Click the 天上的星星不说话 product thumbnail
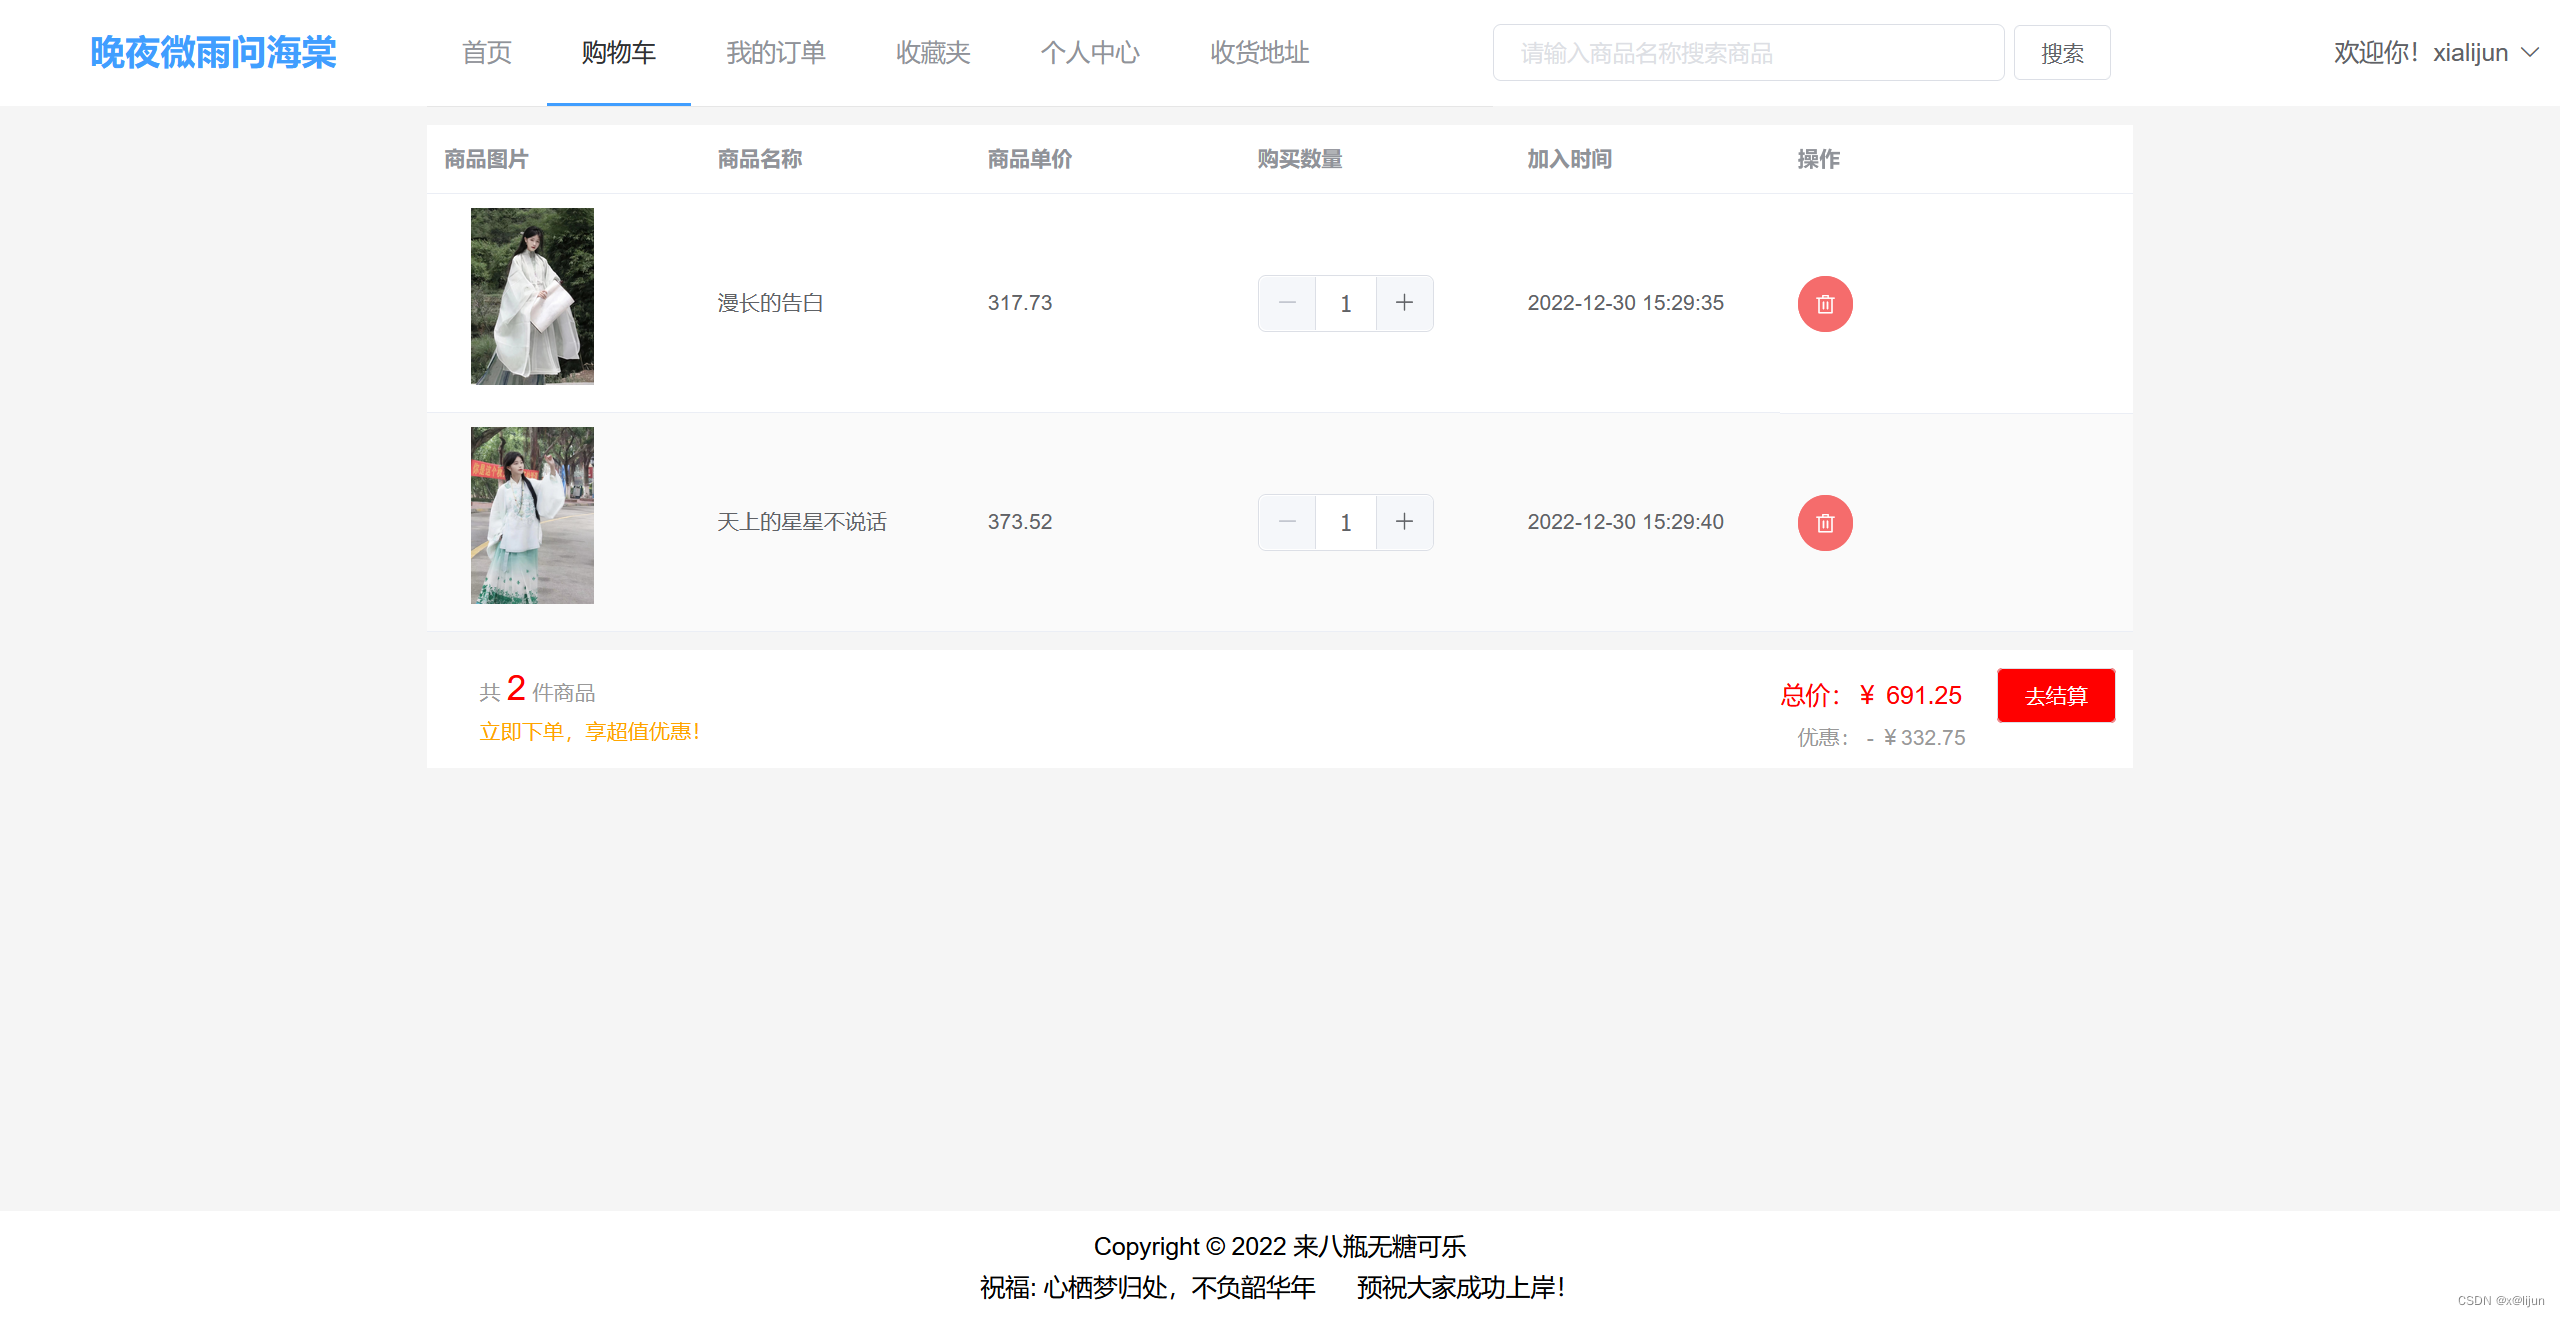The height and width of the screenshot is (1317, 2560). tap(532, 515)
